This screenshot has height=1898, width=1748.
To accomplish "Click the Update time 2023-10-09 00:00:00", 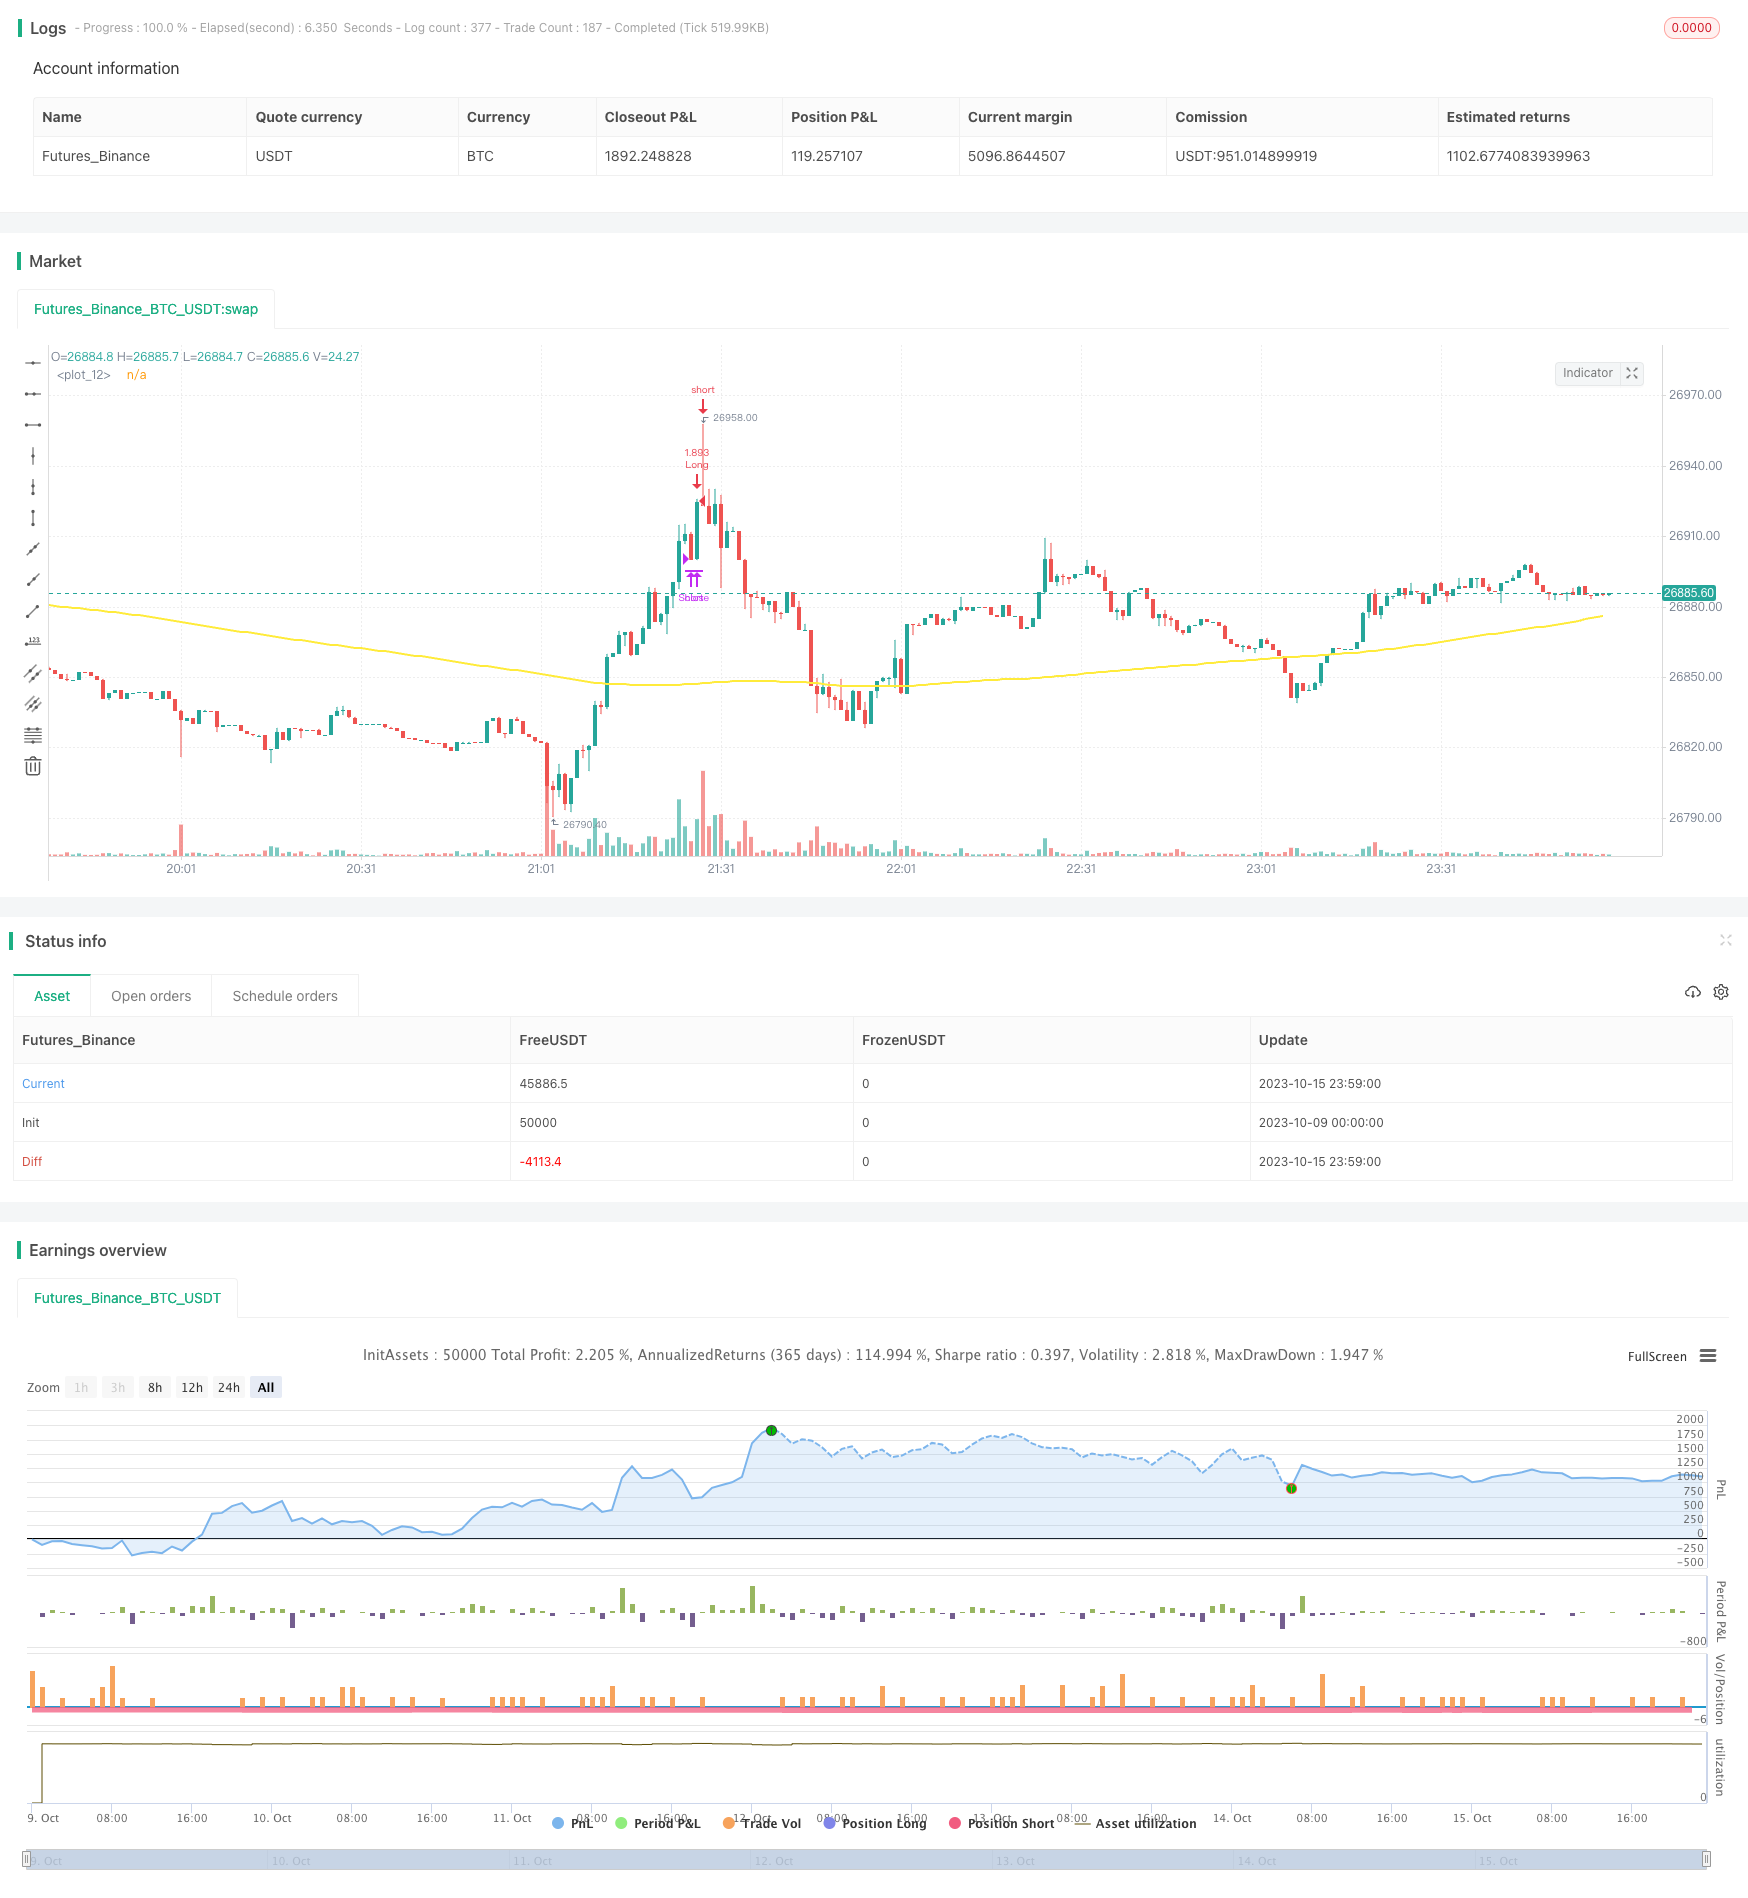I will coord(1321,1123).
